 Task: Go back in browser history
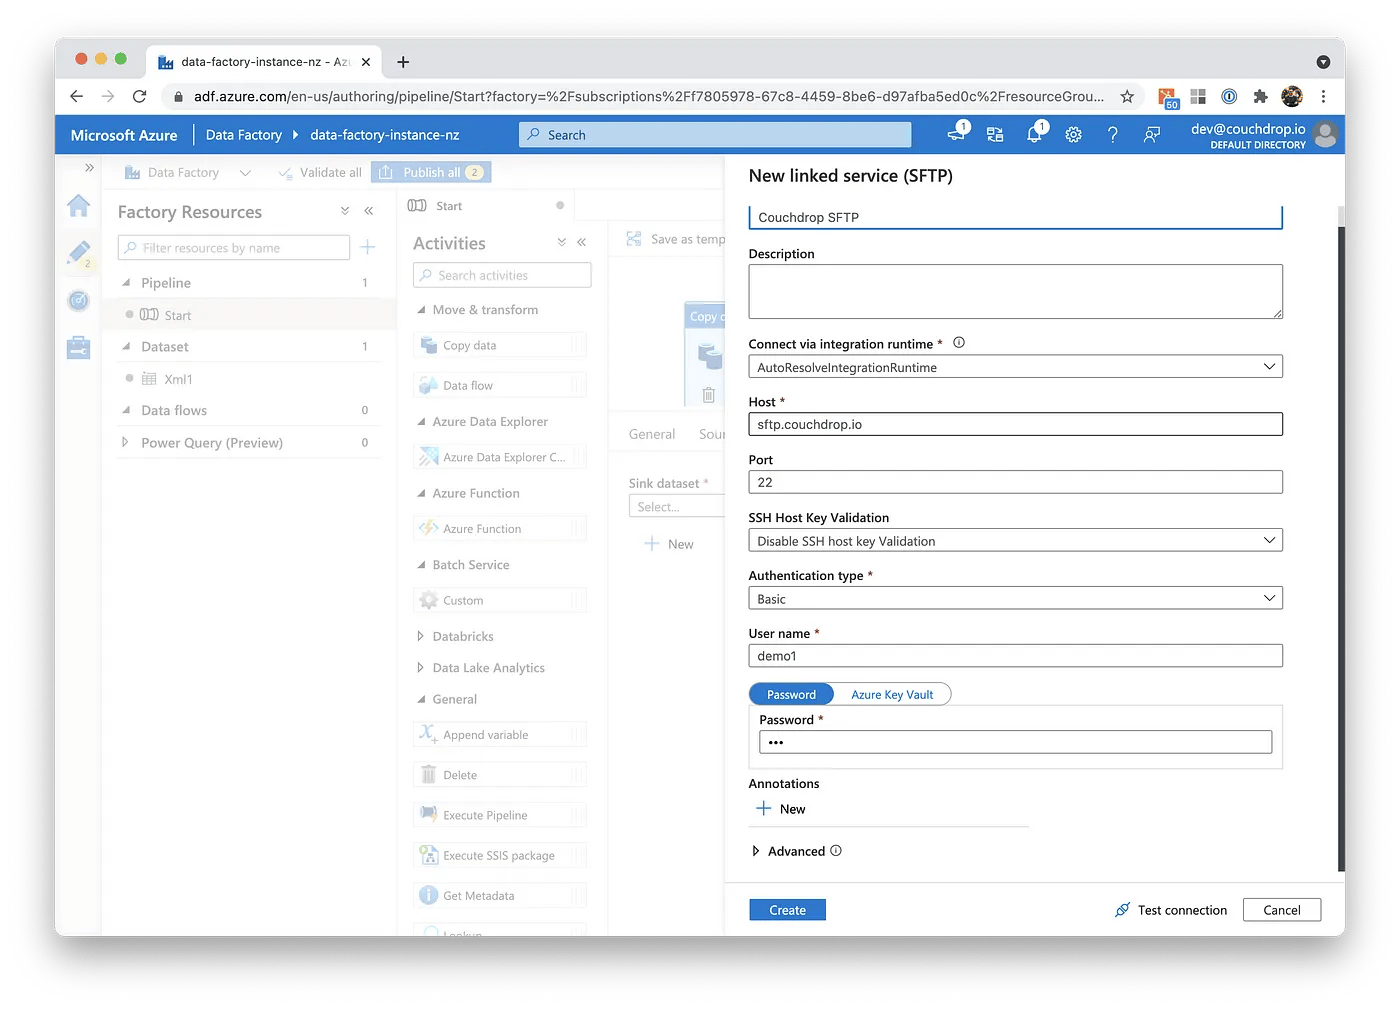click(77, 96)
